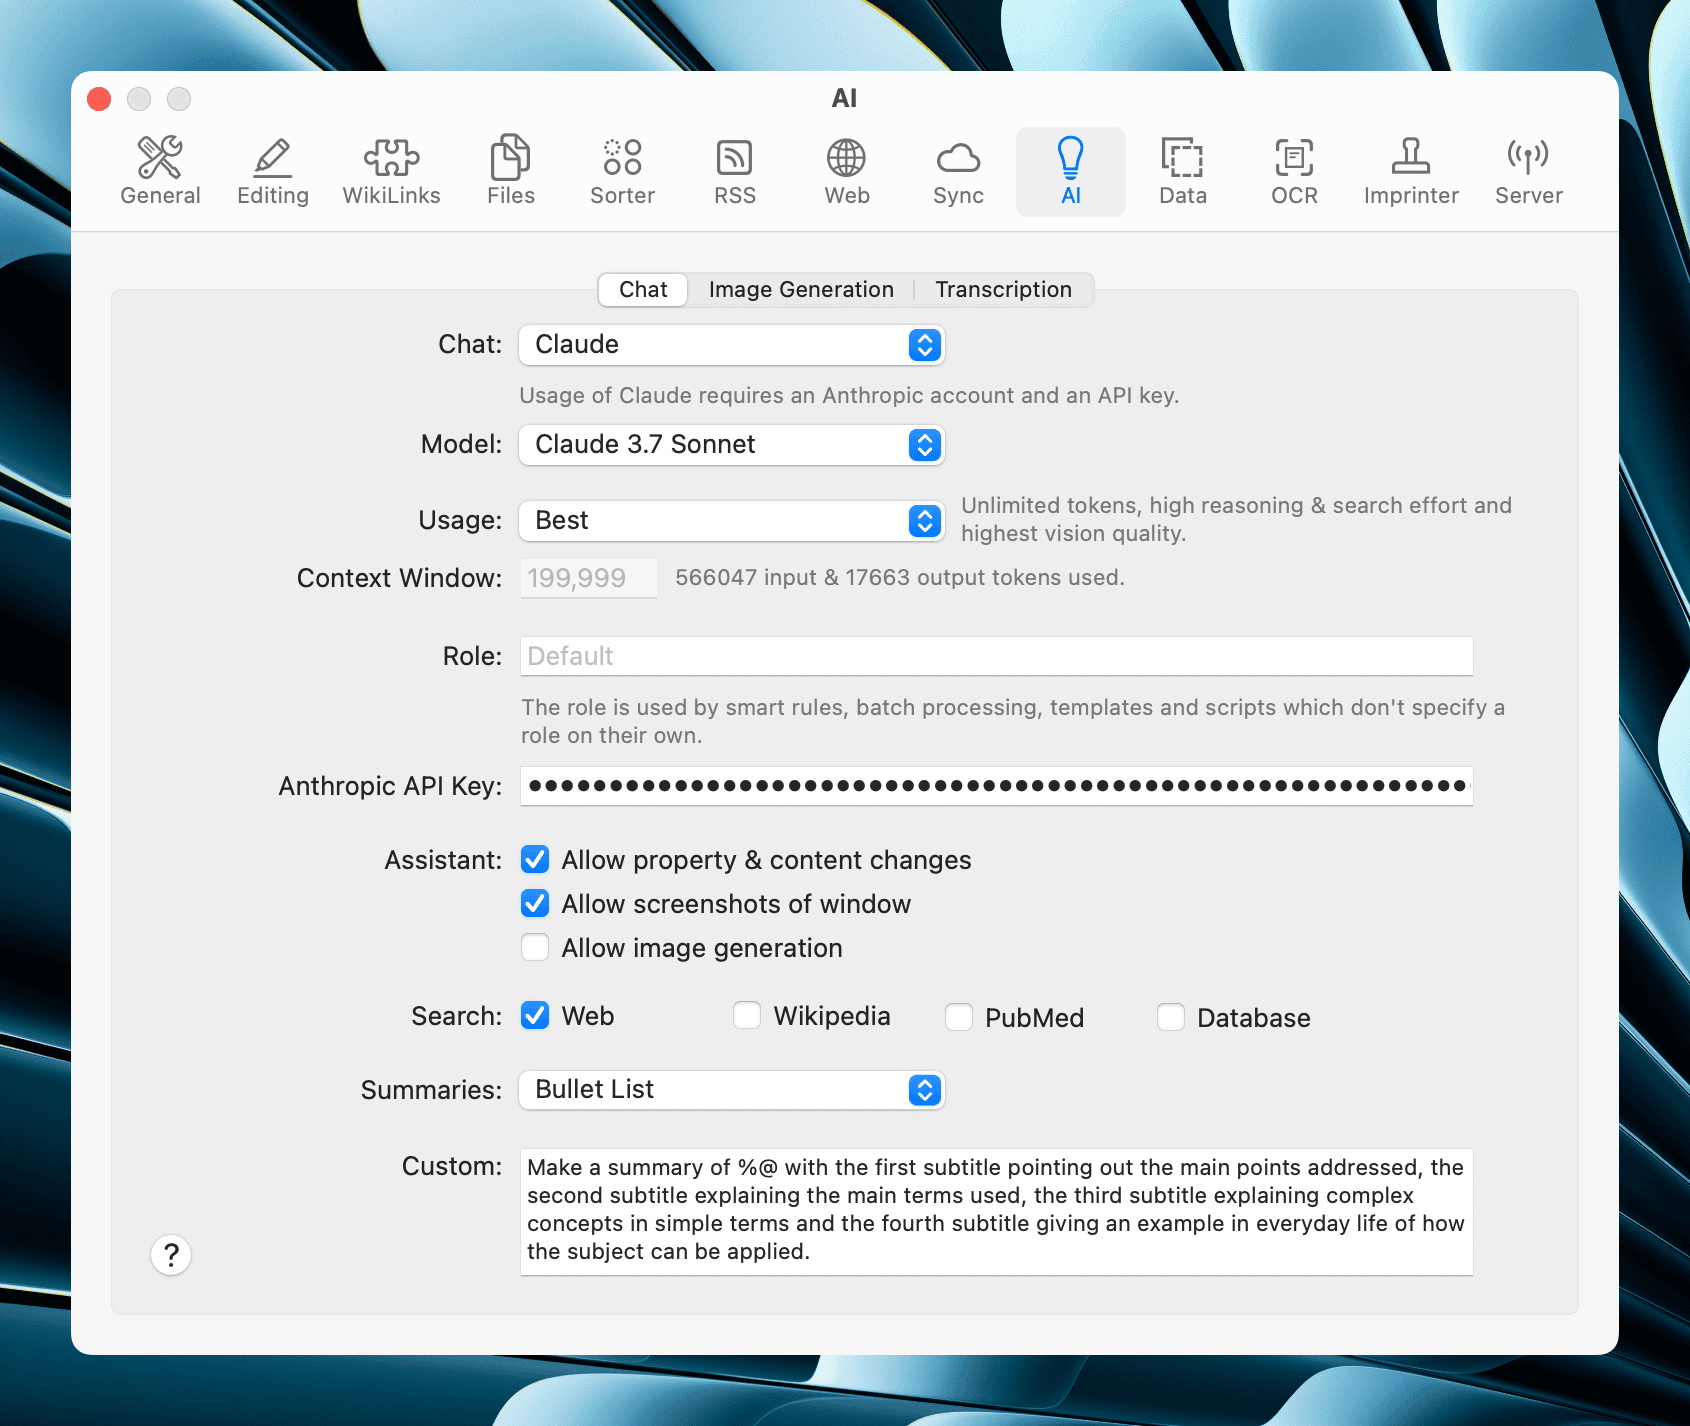Viewport: 1690px width, 1426px height.
Task: Open the Usage dropdown showing Best
Action: click(732, 521)
